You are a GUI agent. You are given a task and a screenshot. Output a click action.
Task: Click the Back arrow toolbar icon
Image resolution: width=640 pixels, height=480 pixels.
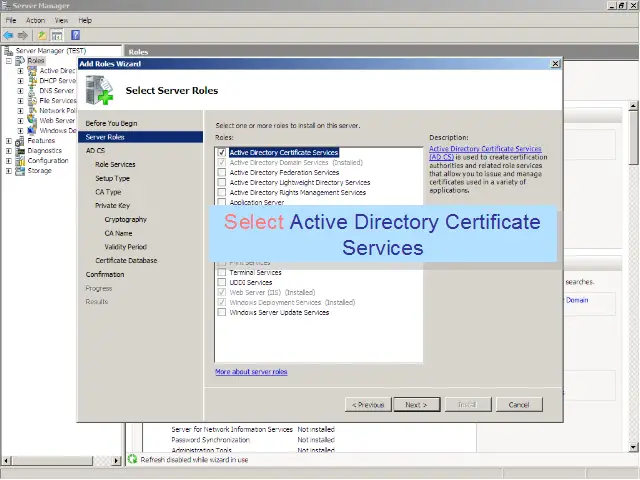pyautogui.click(x=8, y=36)
